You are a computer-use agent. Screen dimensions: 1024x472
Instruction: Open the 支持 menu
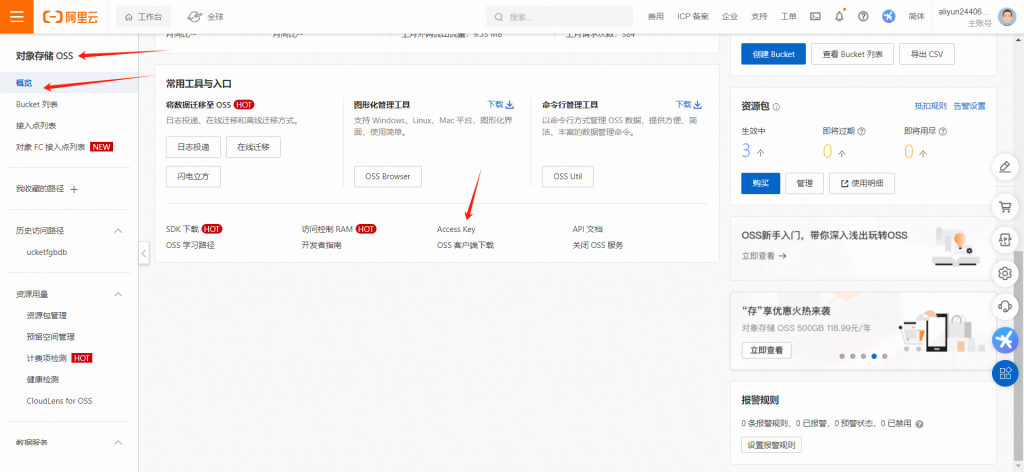click(760, 17)
